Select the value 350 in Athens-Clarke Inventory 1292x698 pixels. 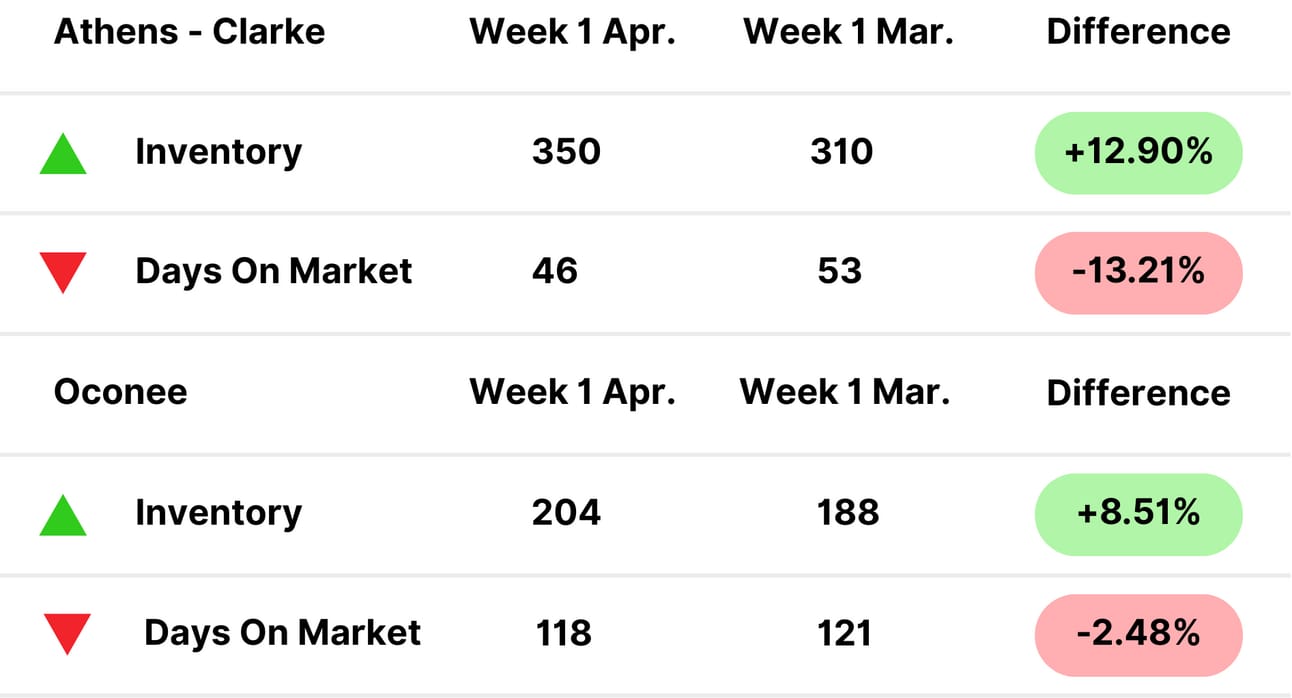(x=566, y=152)
